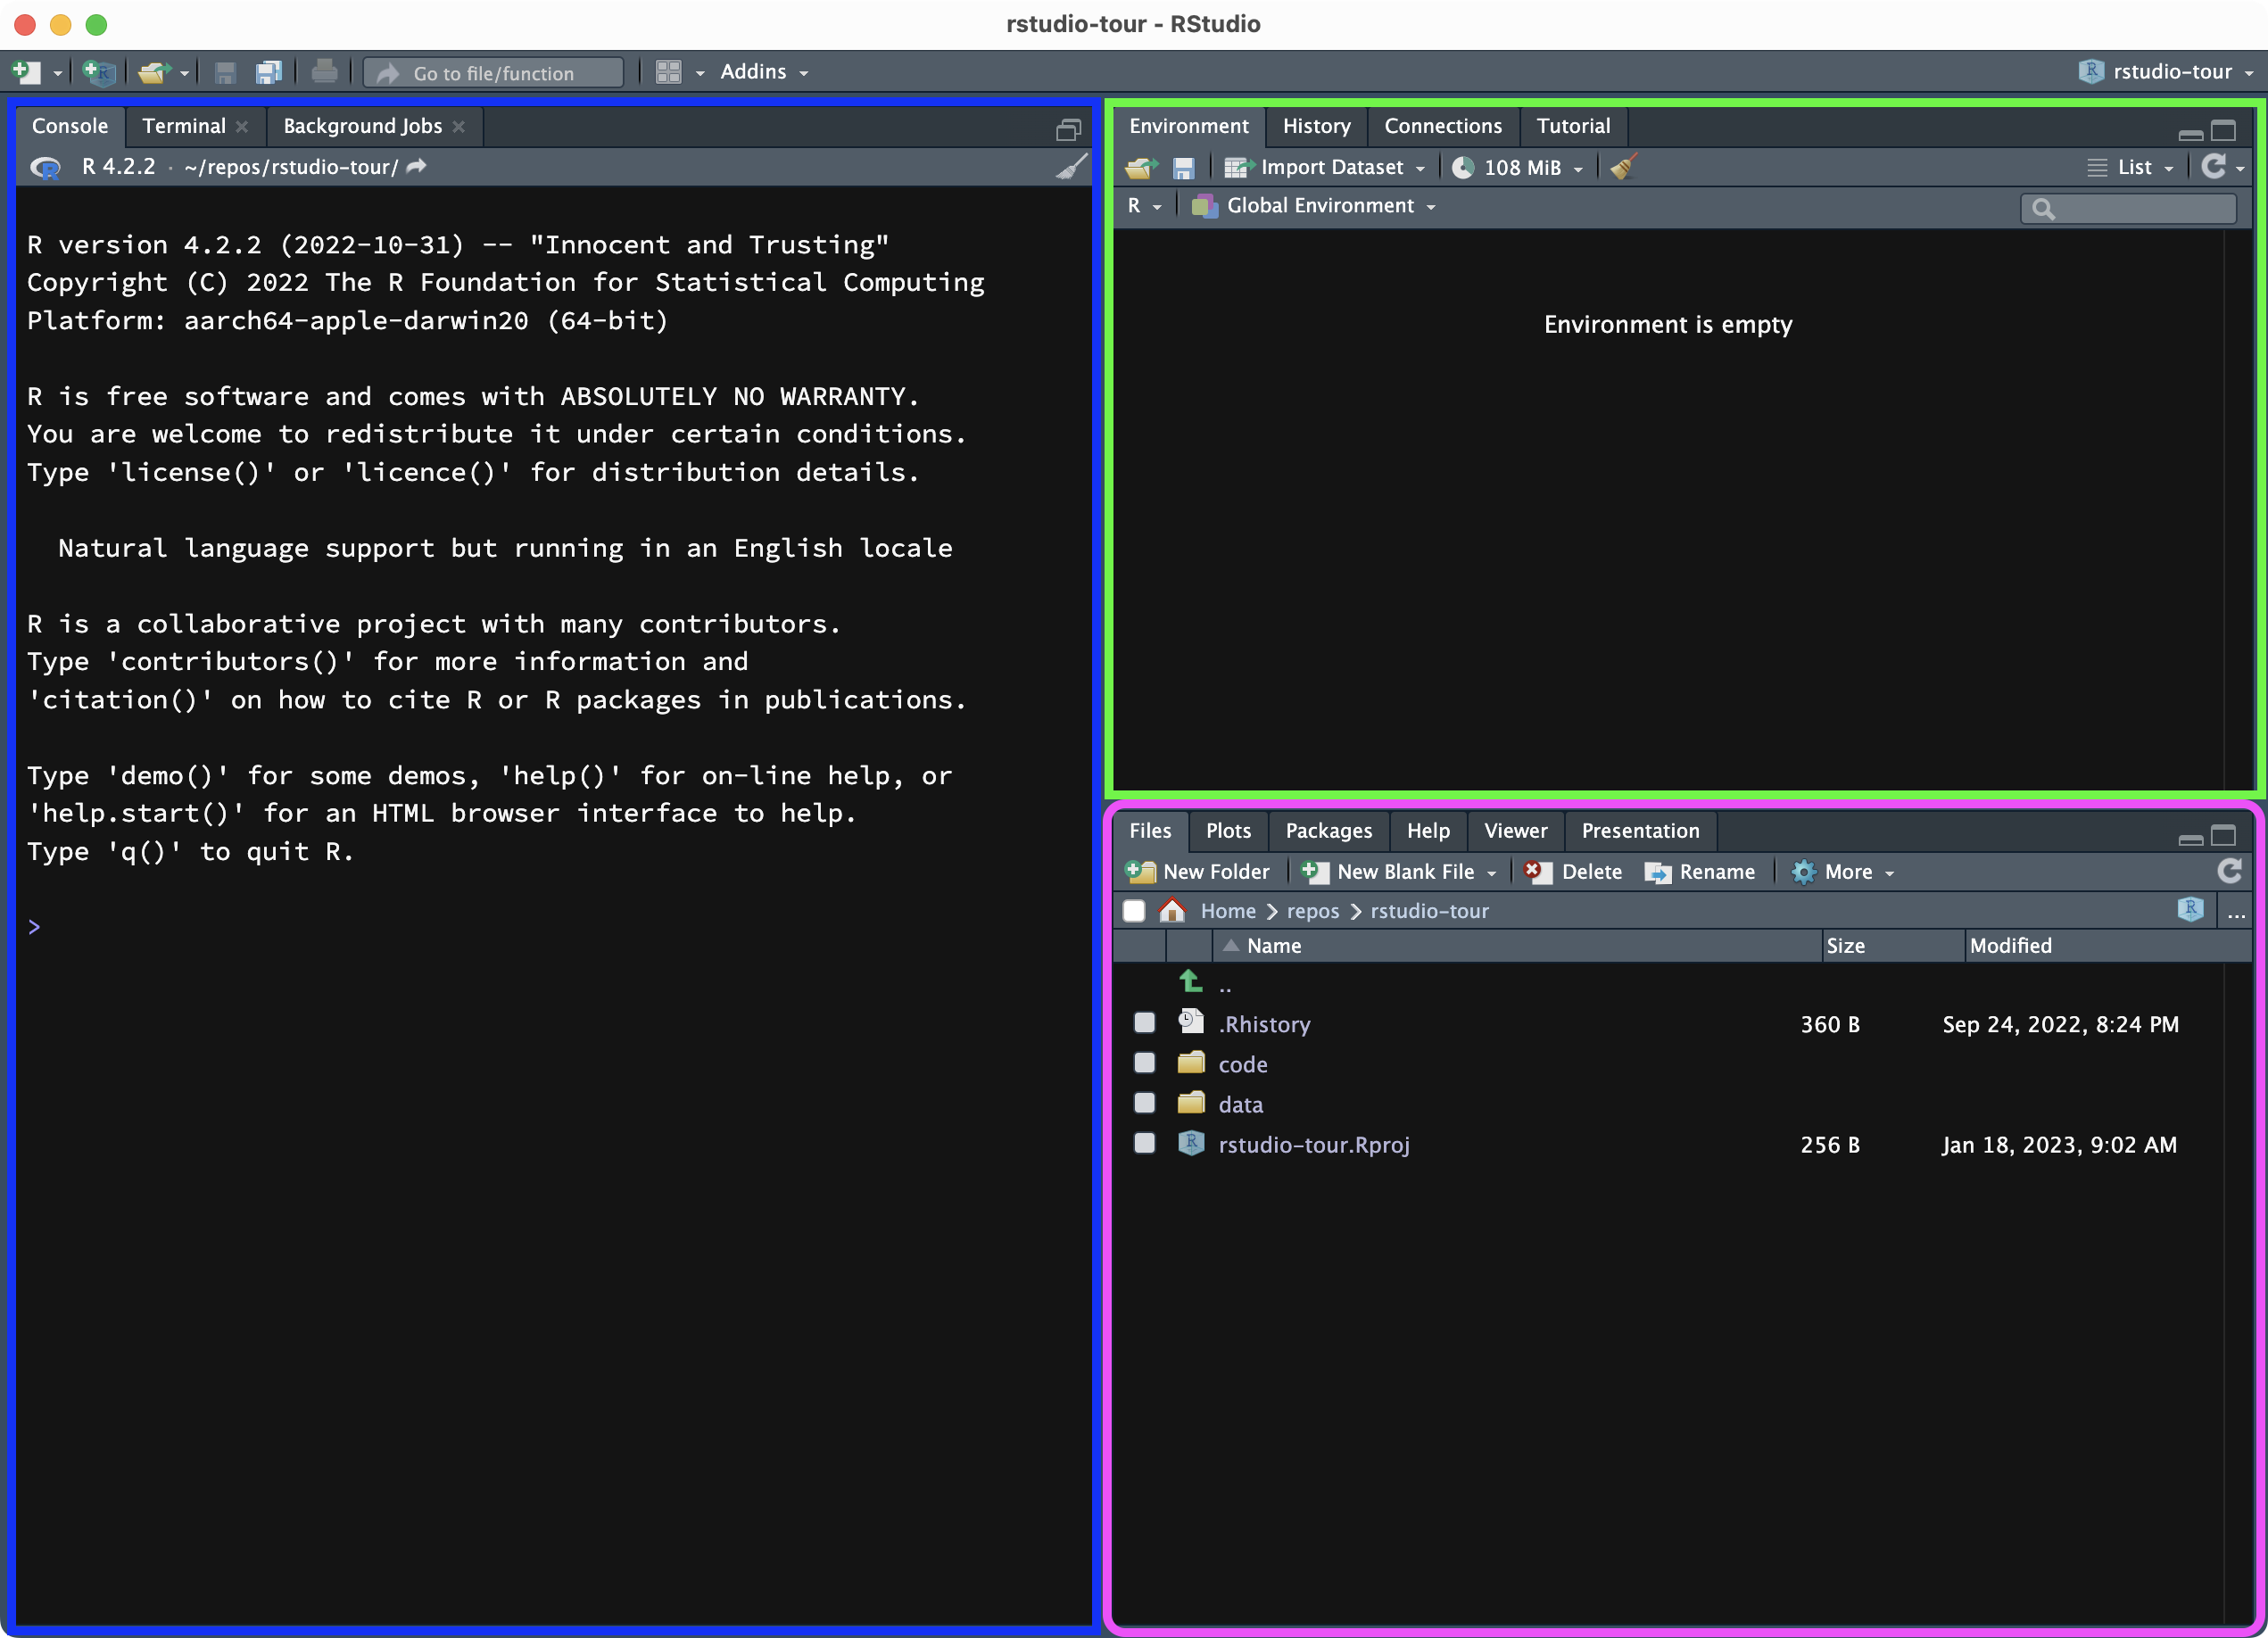Click the Go to file/function search box
Image resolution: width=2268 pixels, height=1638 pixels.
pos(494,73)
